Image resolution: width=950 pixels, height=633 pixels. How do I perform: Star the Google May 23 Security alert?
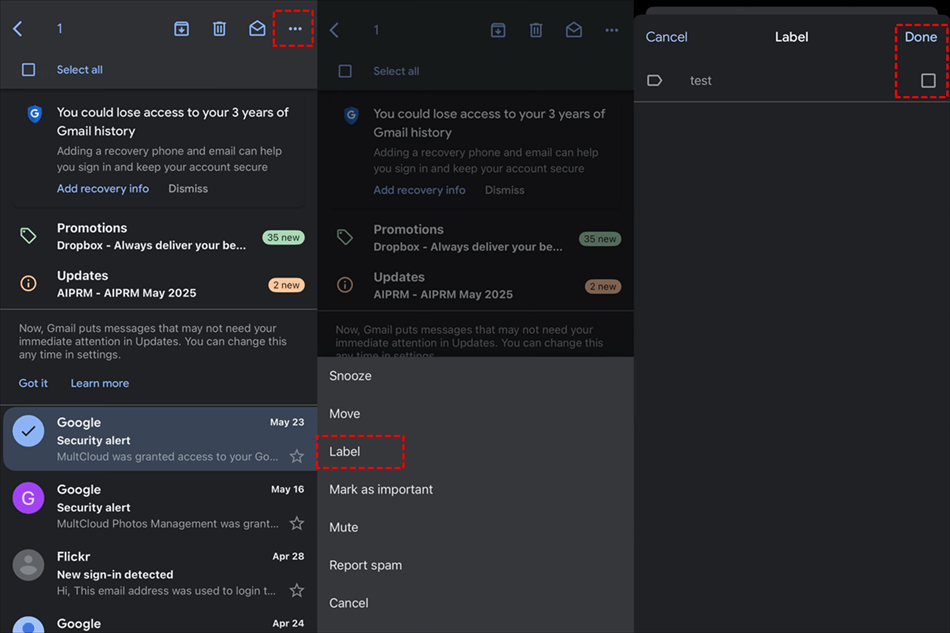(296, 456)
